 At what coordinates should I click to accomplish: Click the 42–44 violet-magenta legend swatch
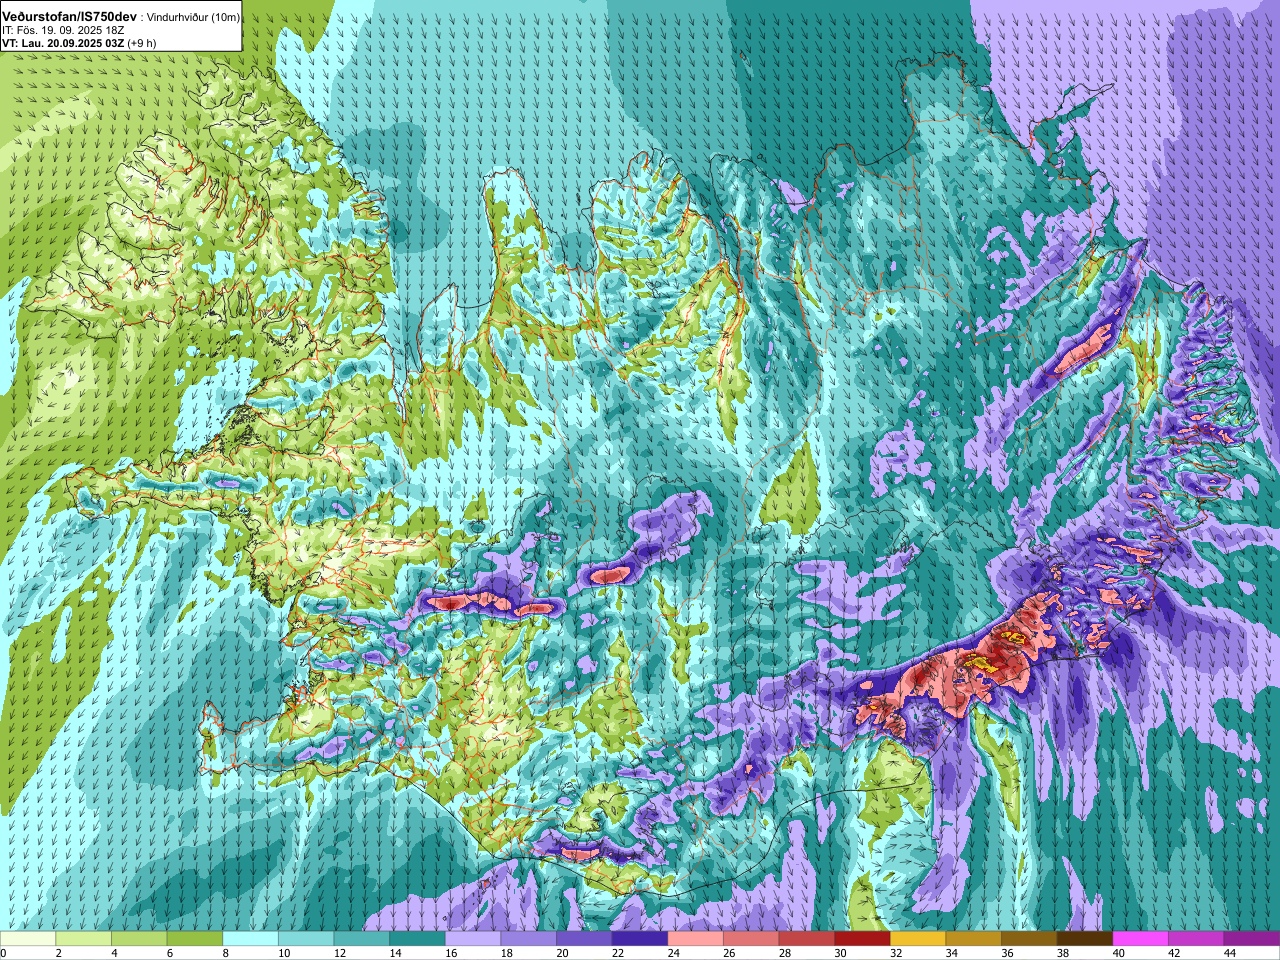tap(1197, 939)
